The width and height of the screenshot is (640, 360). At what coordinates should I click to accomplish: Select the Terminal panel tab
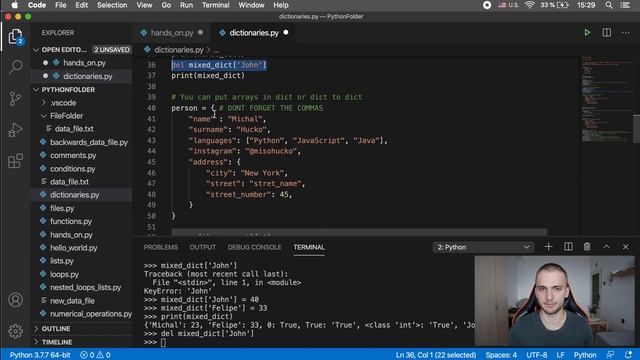(309, 247)
